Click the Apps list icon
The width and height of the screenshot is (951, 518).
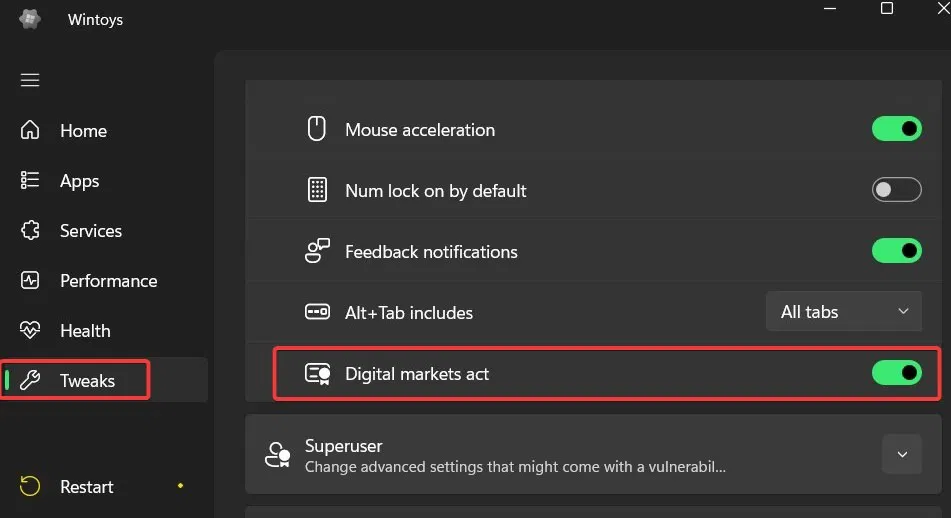[x=30, y=181]
